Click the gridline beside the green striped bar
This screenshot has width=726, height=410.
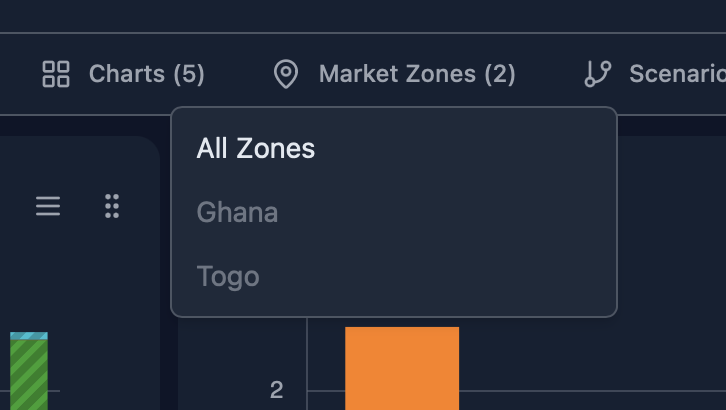tap(54, 390)
